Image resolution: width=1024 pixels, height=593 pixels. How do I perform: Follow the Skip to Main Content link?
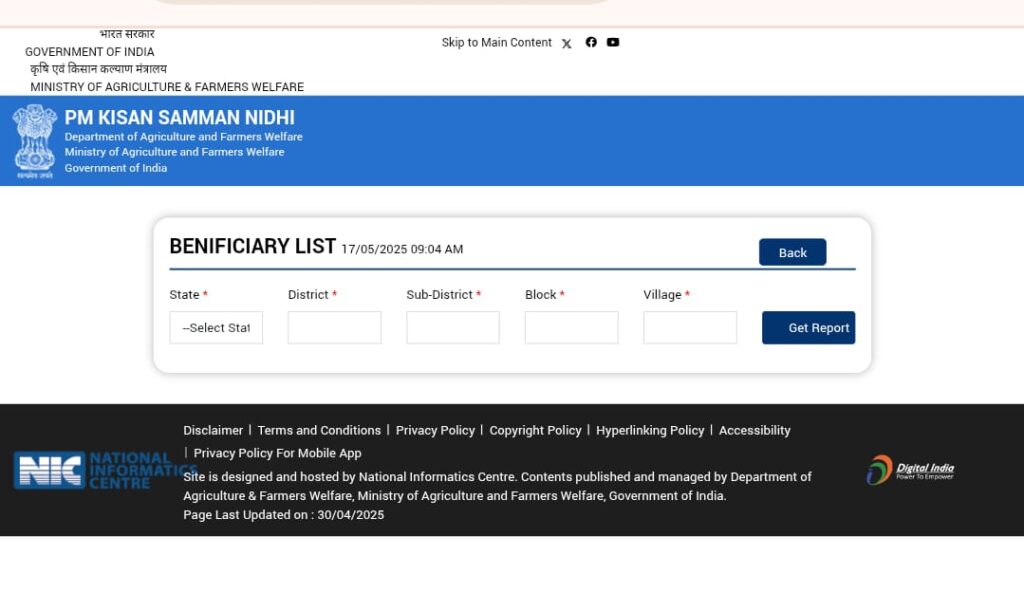click(x=496, y=42)
